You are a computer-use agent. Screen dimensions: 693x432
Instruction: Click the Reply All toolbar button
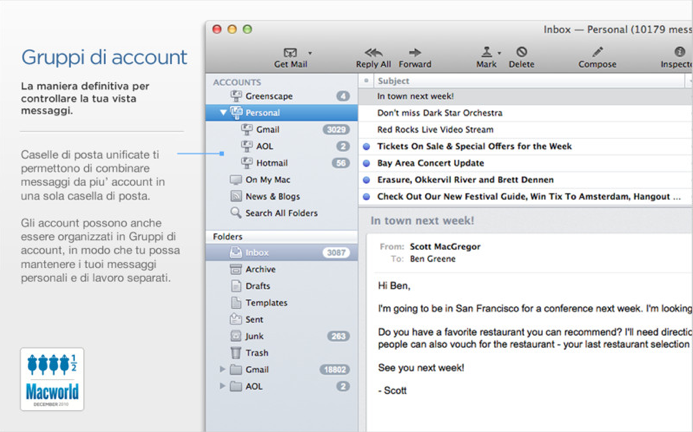point(373,58)
